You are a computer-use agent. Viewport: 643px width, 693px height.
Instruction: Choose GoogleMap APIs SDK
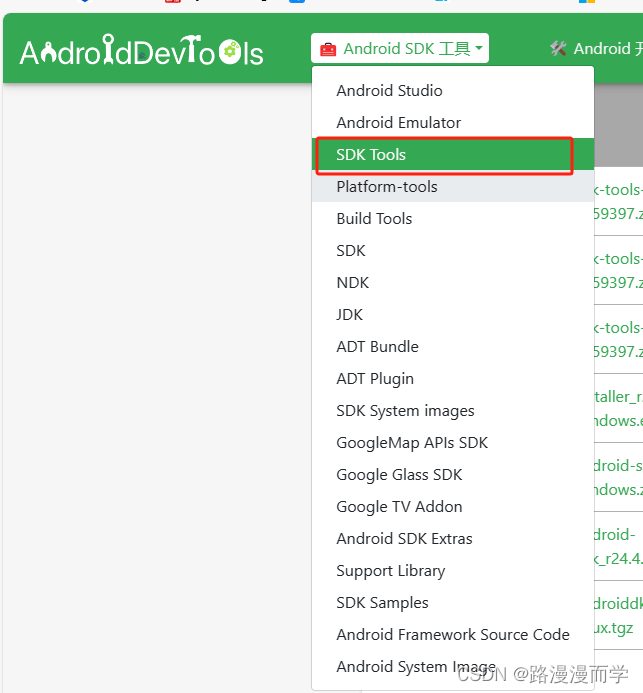point(453,443)
